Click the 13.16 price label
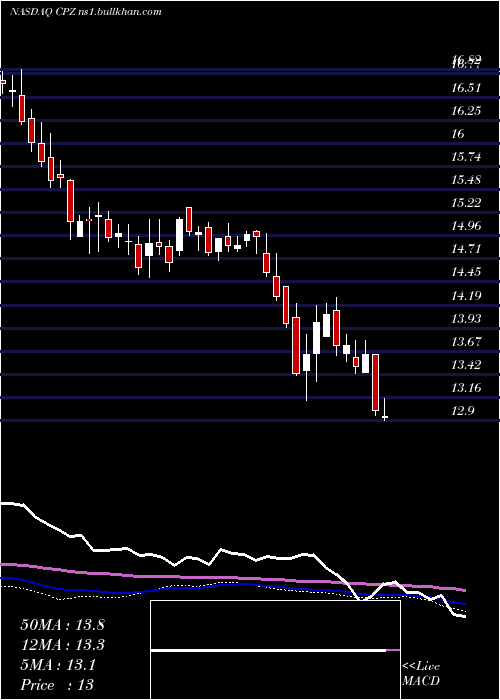 click(466, 388)
